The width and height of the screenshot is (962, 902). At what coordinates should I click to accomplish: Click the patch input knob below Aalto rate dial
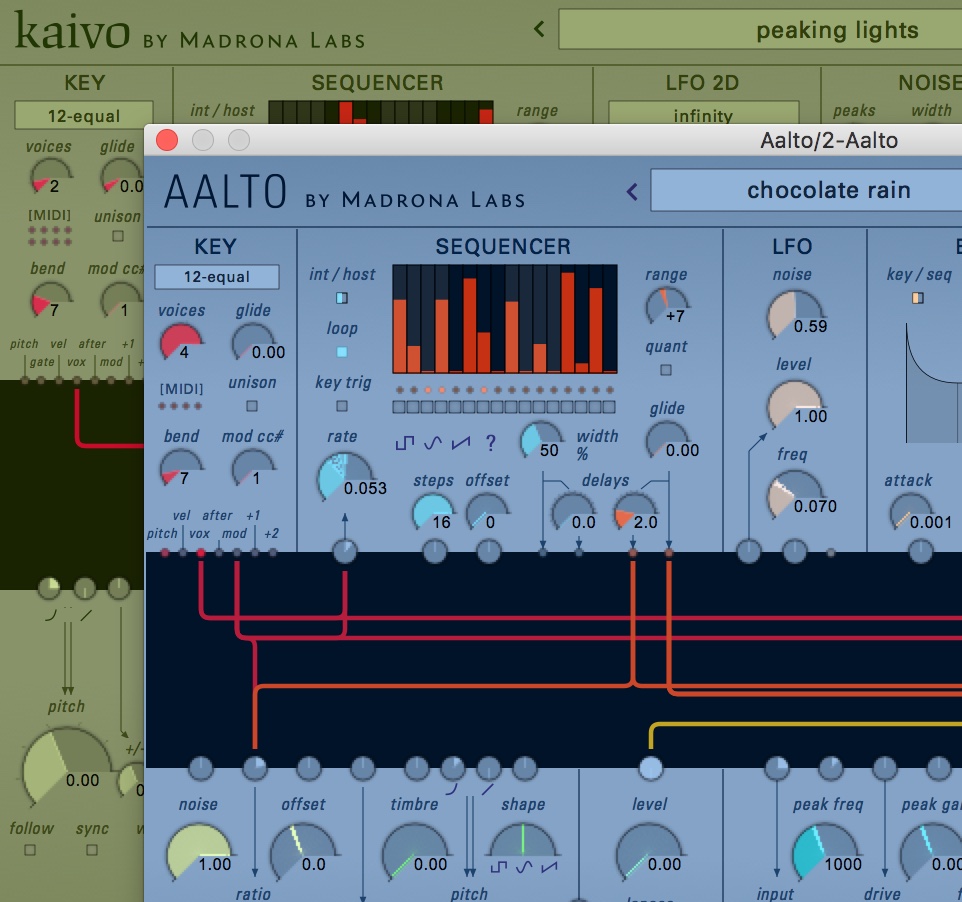345,552
